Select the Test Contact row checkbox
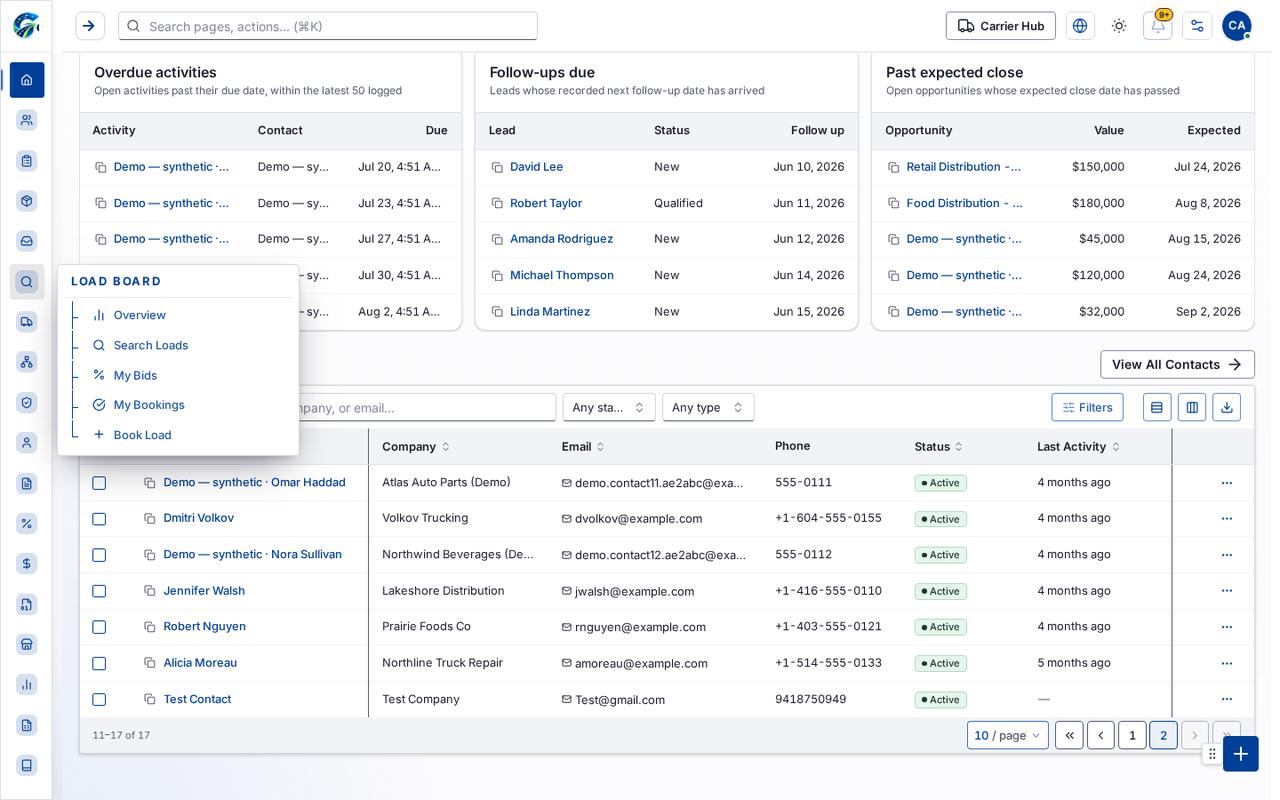Viewport: 1280px width, 800px height. coord(99,699)
